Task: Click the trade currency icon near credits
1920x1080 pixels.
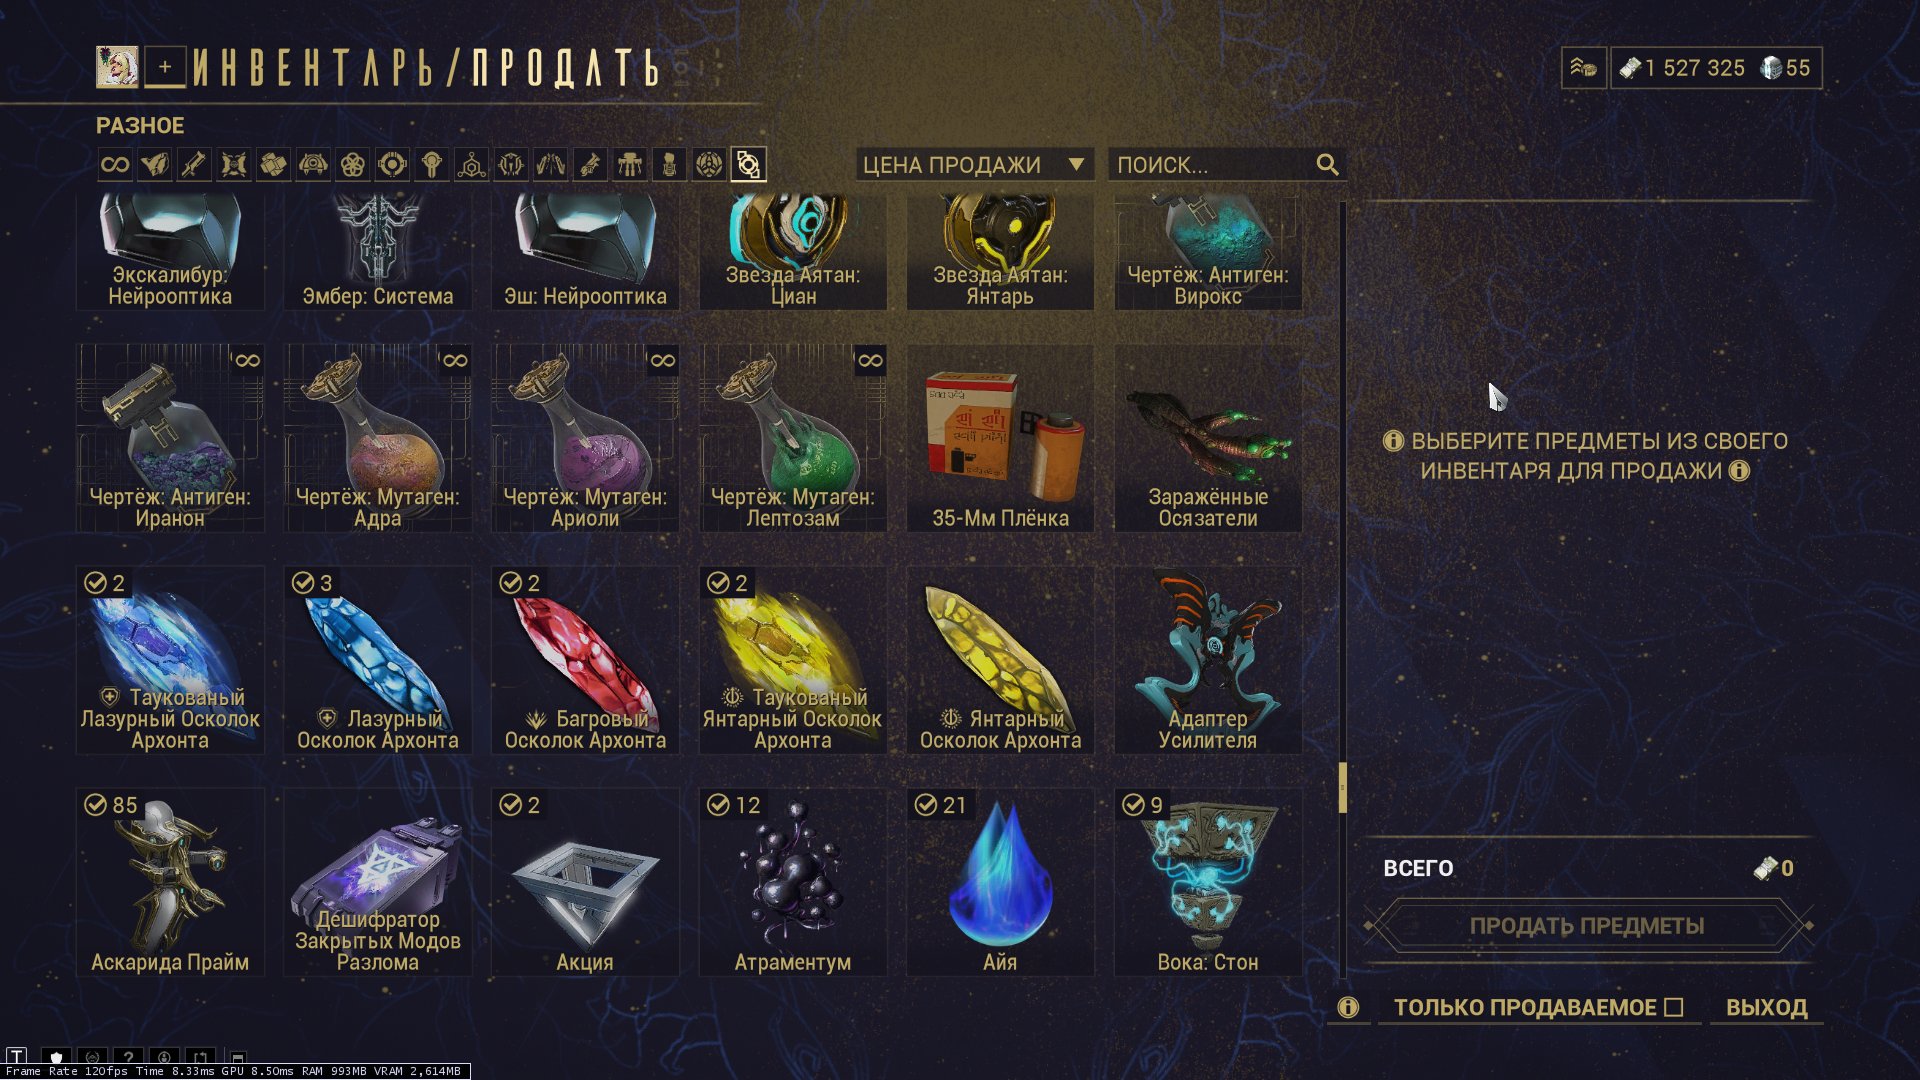Action: (1584, 68)
